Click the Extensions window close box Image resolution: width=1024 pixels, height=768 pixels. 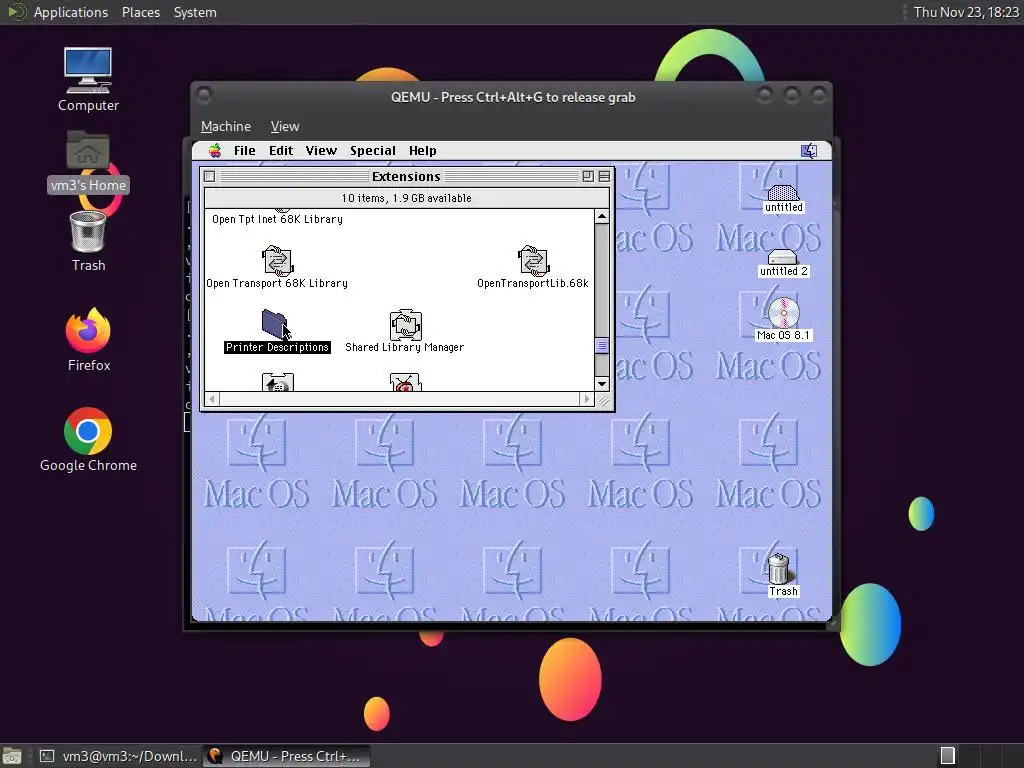210,176
